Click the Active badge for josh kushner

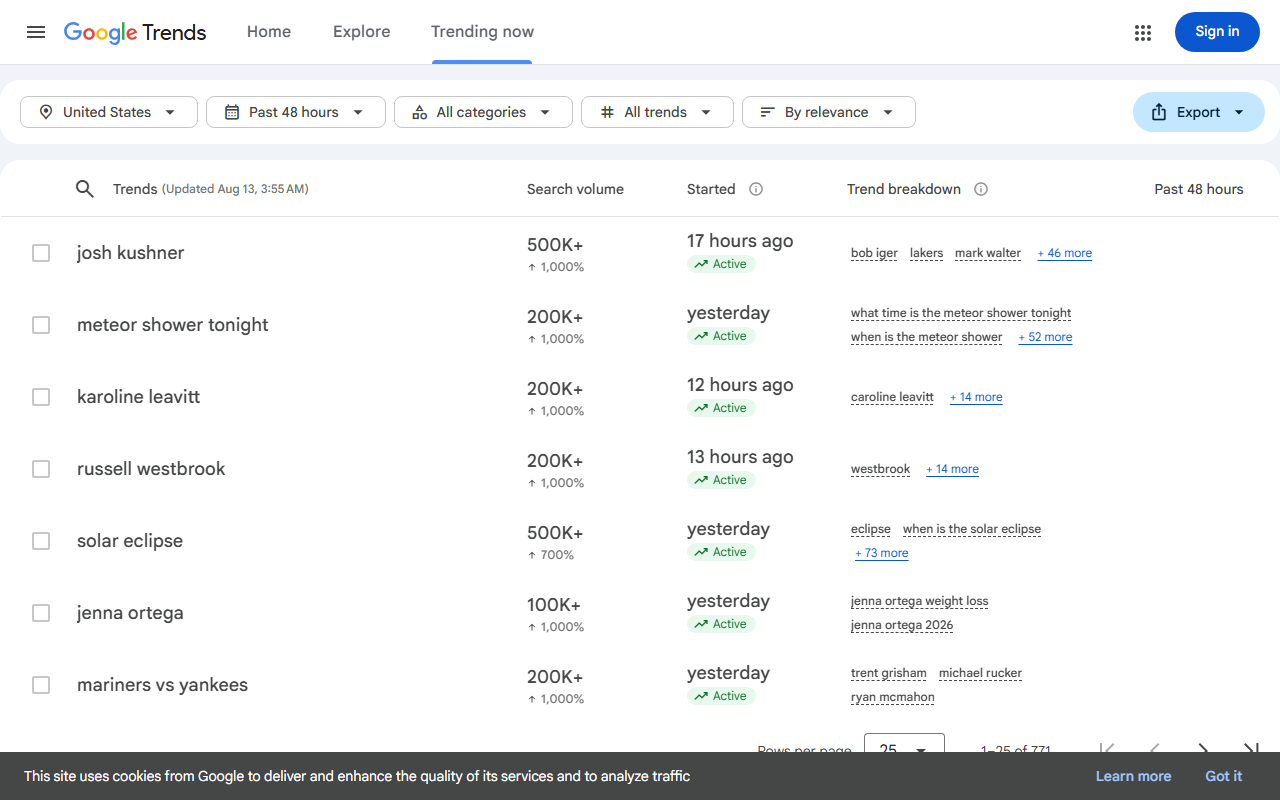point(721,264)
